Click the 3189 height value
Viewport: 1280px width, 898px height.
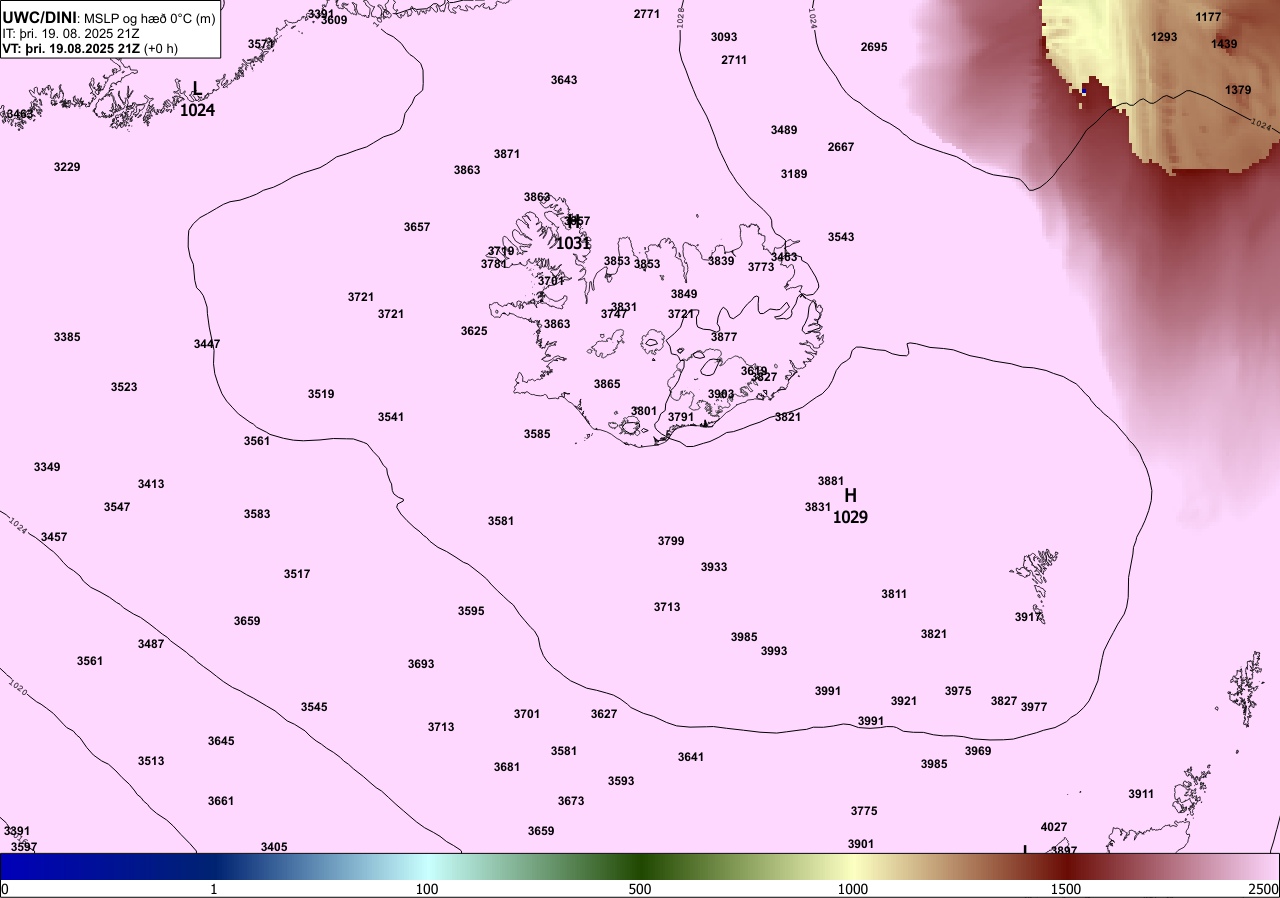click(x=794, y=174)
